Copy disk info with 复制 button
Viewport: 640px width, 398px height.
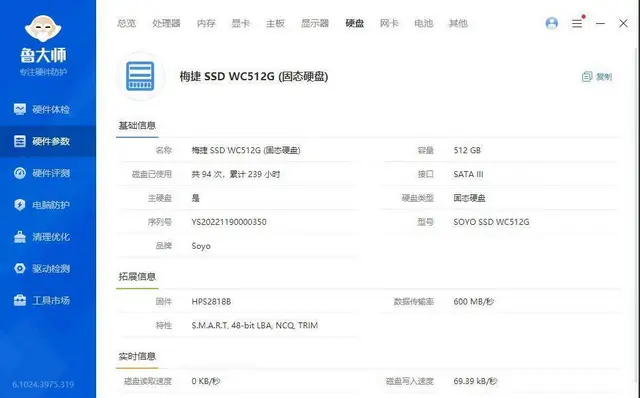(x=597, y=76)
